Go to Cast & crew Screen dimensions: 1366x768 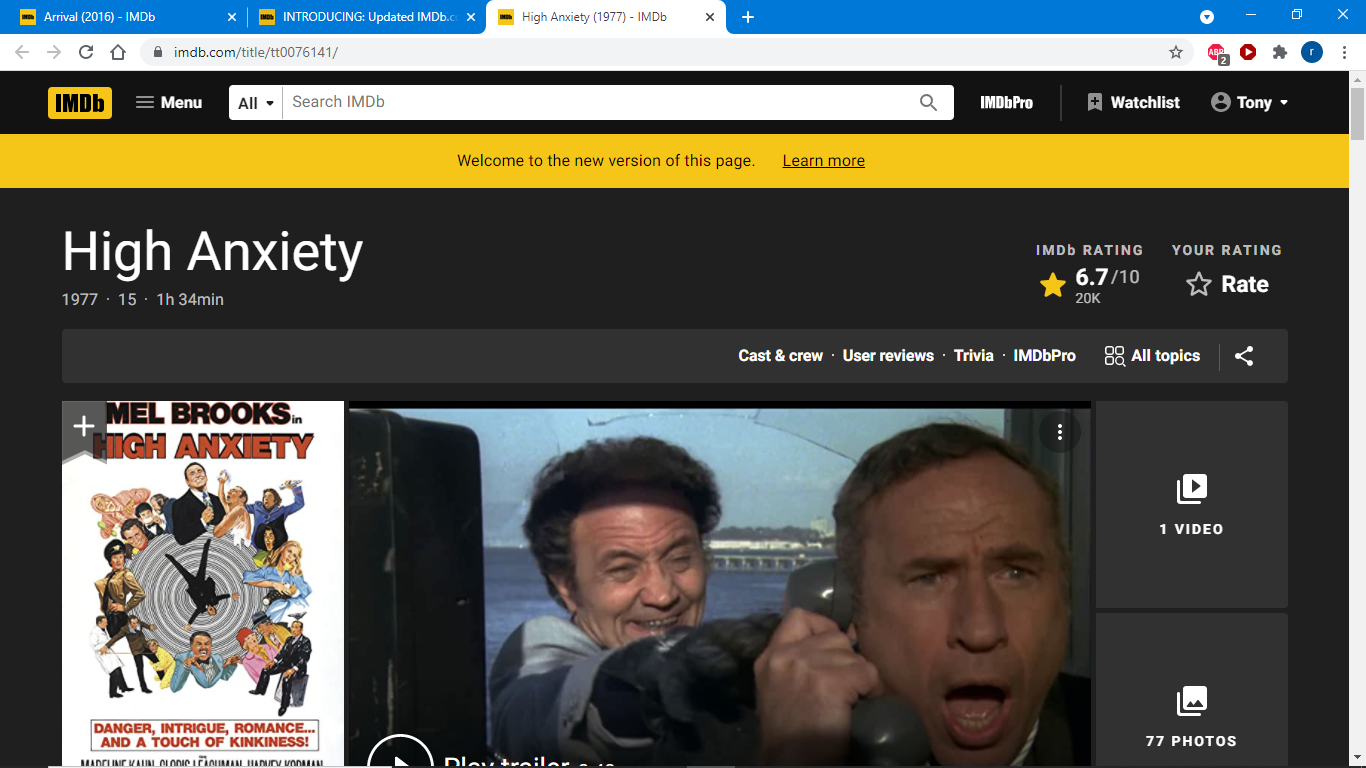pyautogui.click(x=780, y=356)
